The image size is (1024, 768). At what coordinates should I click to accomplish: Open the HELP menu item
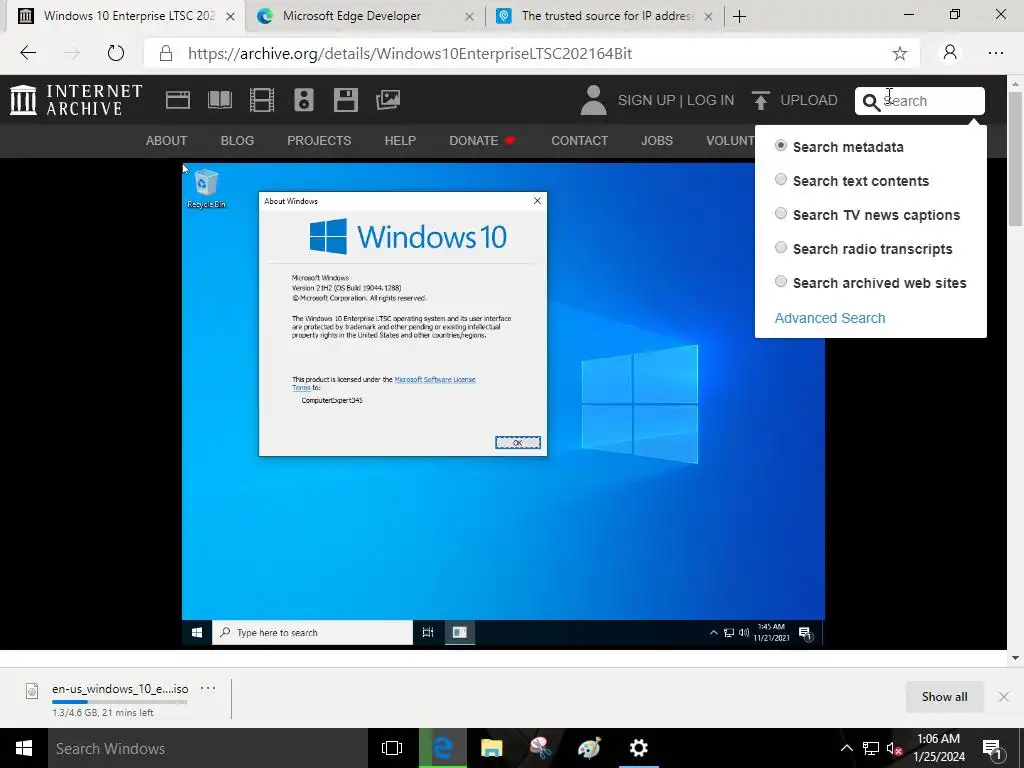click(400, 140)
